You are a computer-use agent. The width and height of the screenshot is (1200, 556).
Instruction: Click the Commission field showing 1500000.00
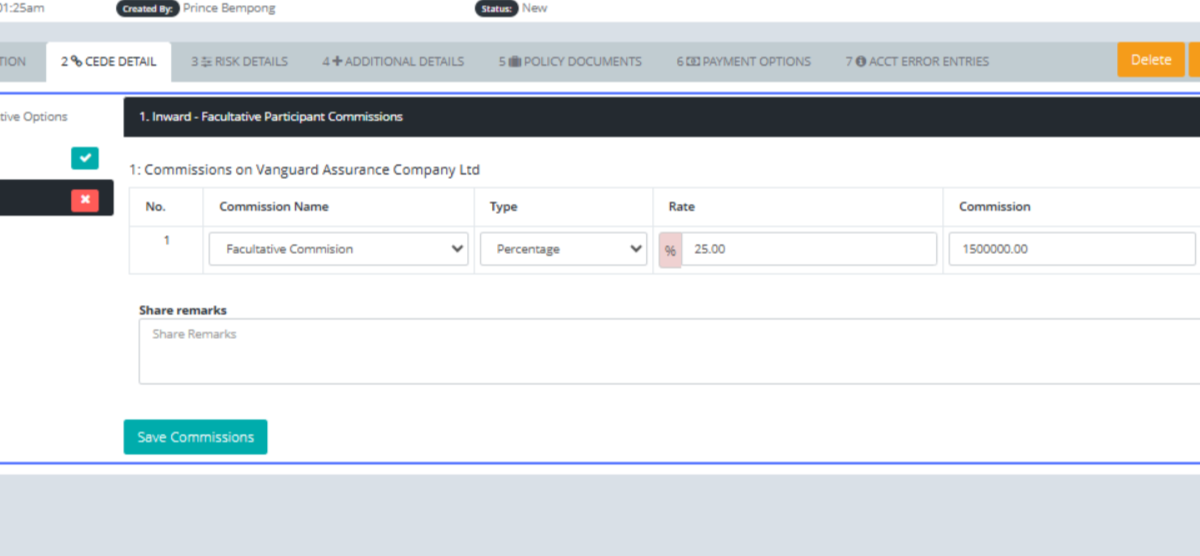(1071, 249)
